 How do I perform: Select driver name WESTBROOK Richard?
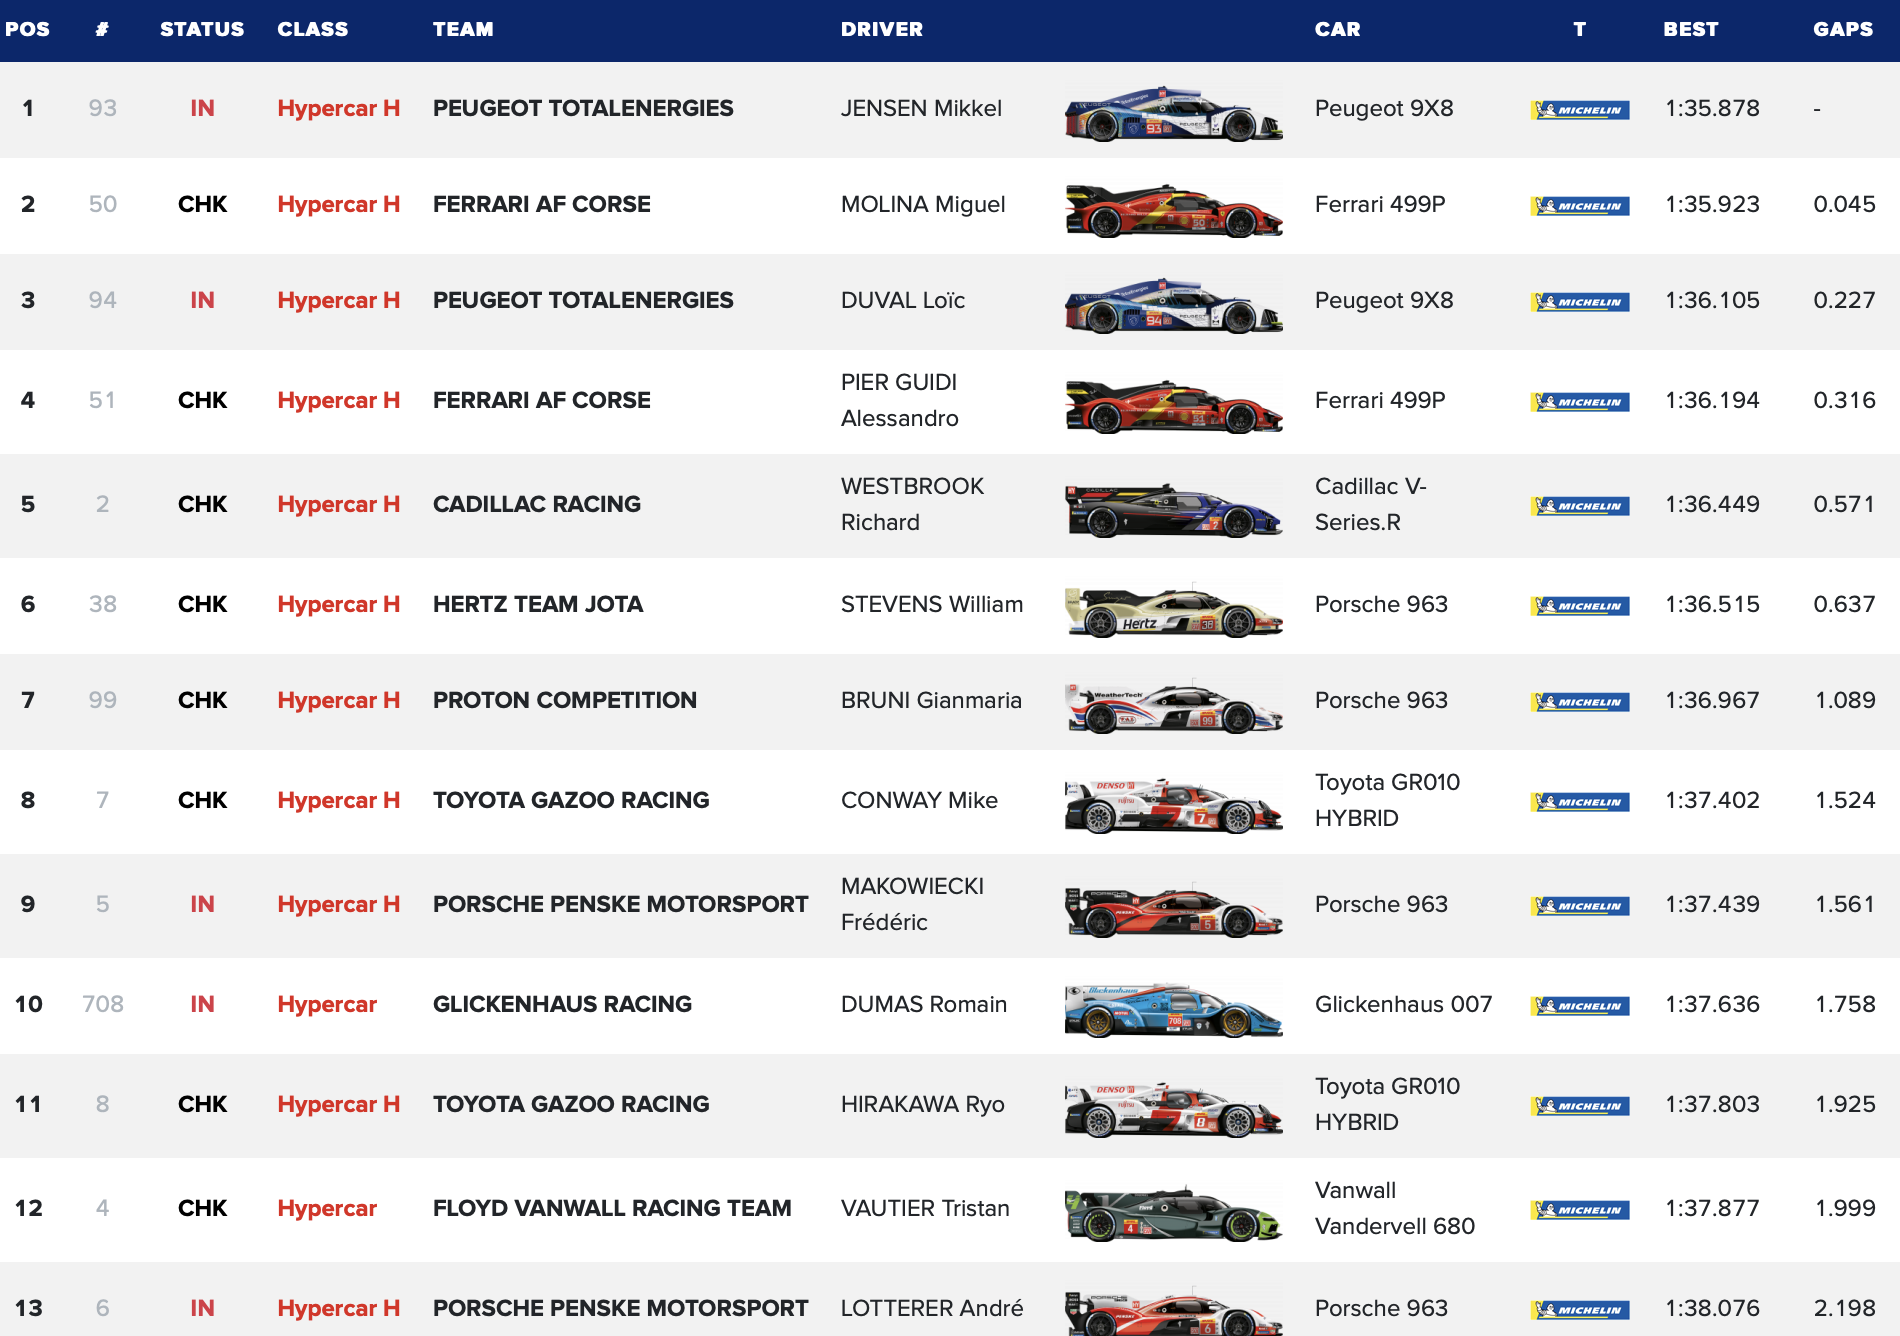click(912, 504)
